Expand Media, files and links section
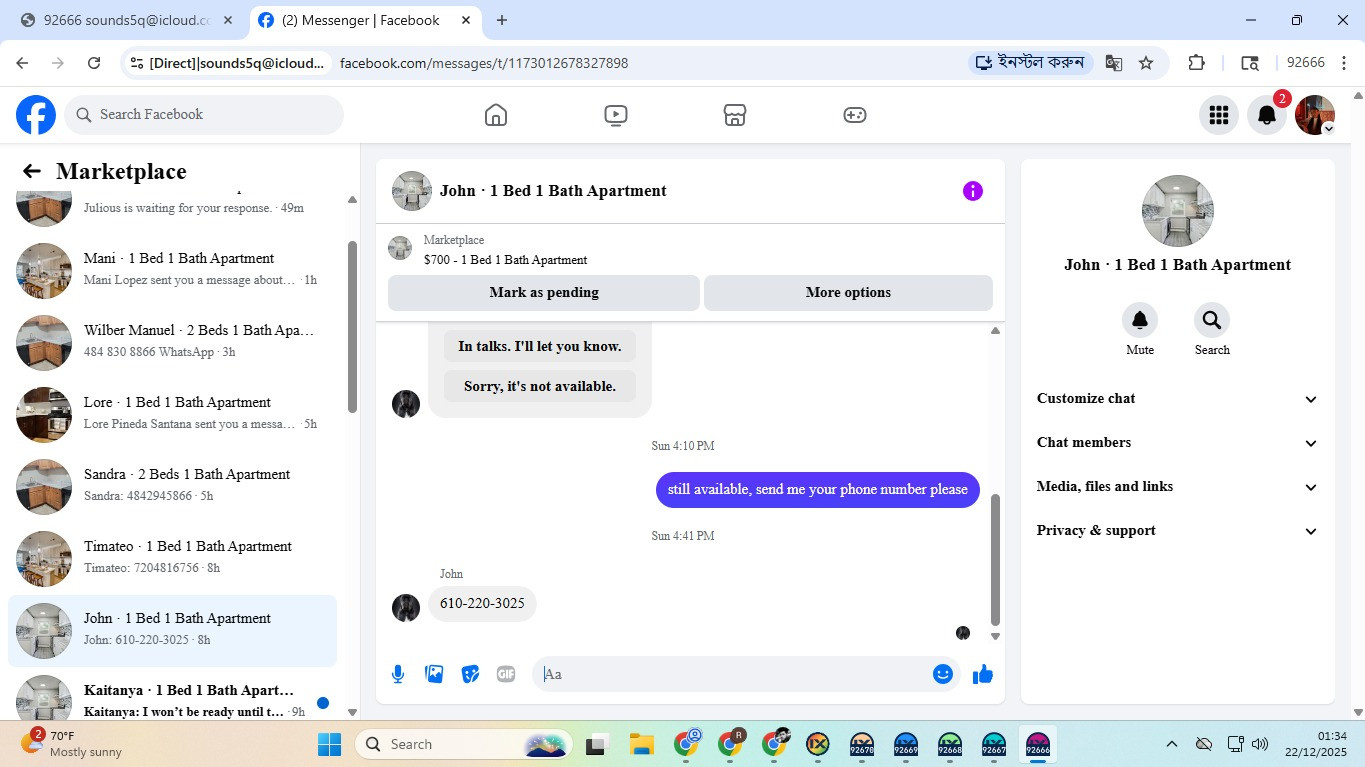 tap(1177, 486)
